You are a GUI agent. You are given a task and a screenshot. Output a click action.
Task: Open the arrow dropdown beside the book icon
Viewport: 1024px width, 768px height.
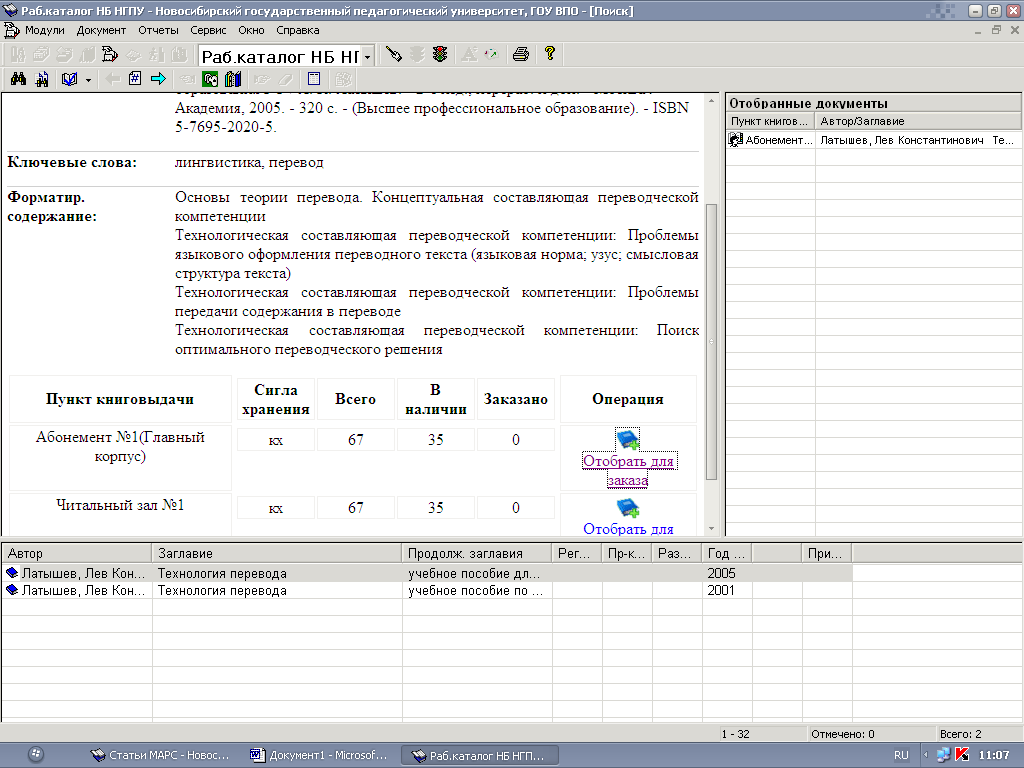click(x=88, y=80)
